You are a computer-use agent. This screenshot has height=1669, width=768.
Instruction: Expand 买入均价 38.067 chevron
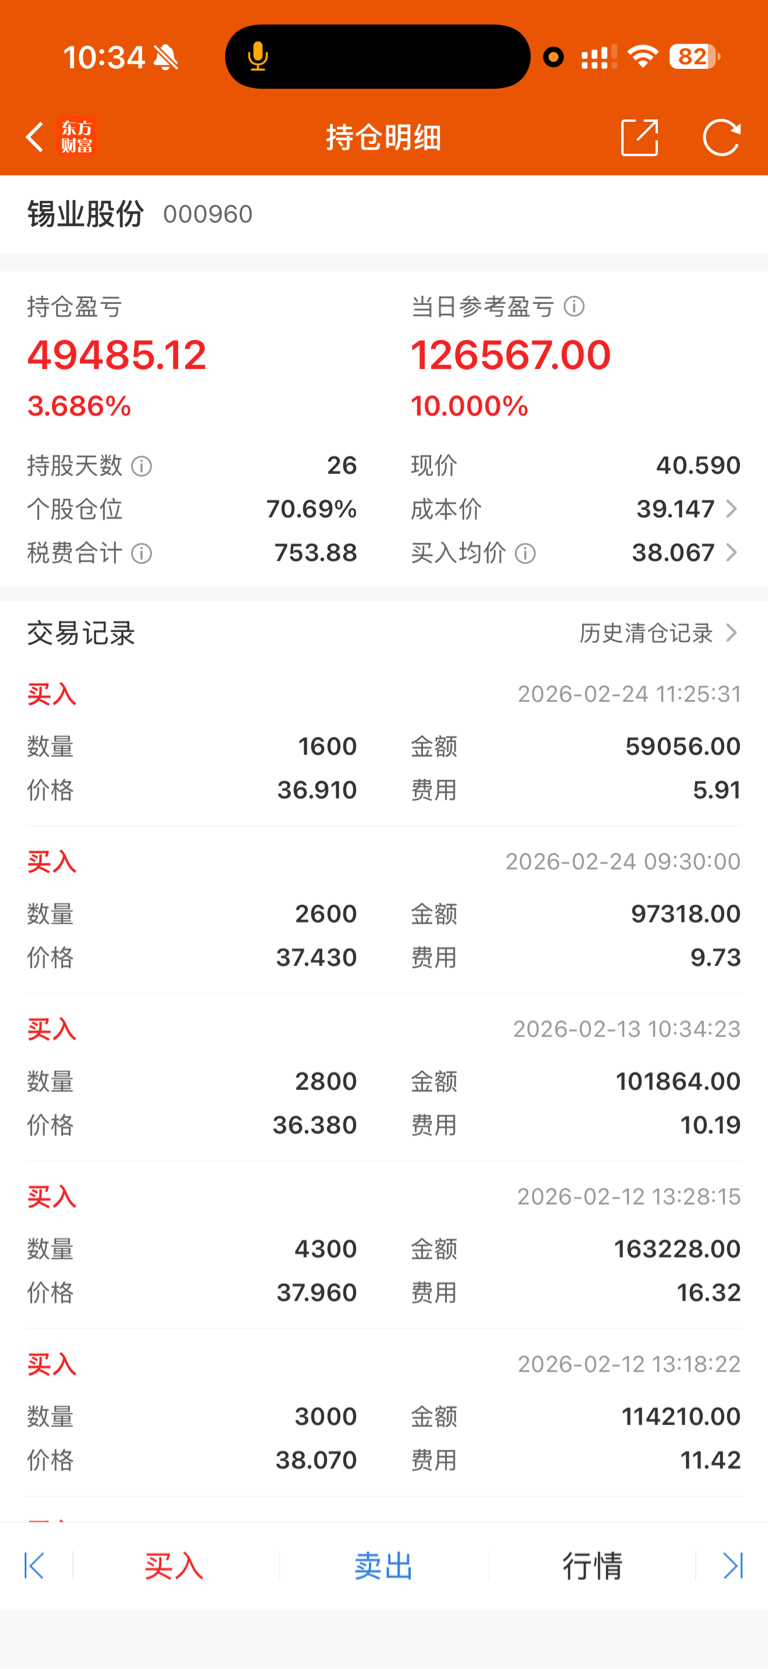point(732,552)
